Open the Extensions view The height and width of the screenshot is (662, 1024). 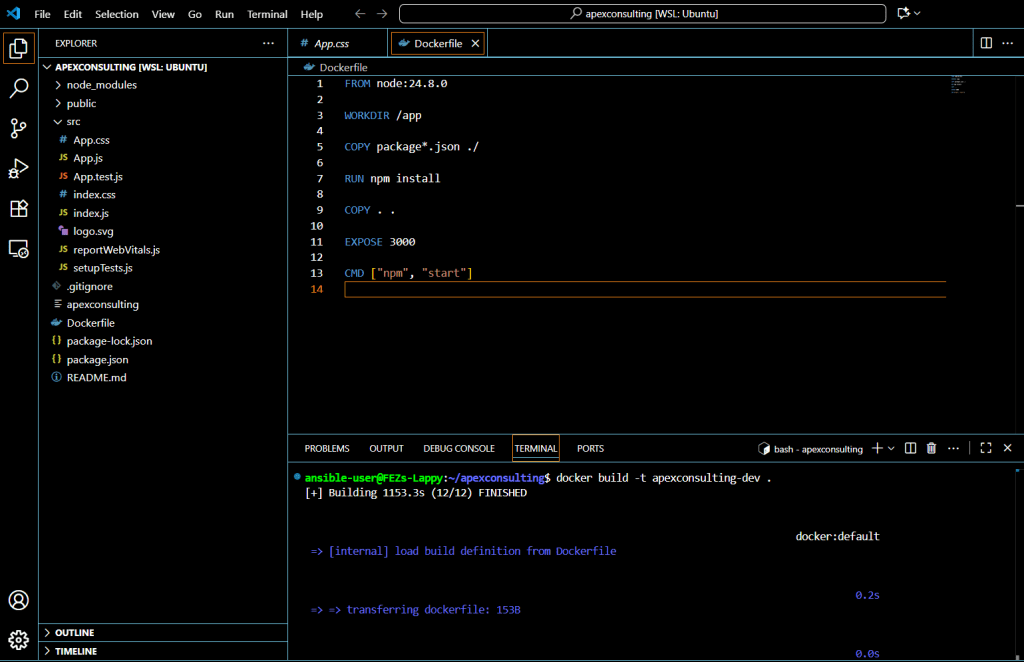[18, 208]
